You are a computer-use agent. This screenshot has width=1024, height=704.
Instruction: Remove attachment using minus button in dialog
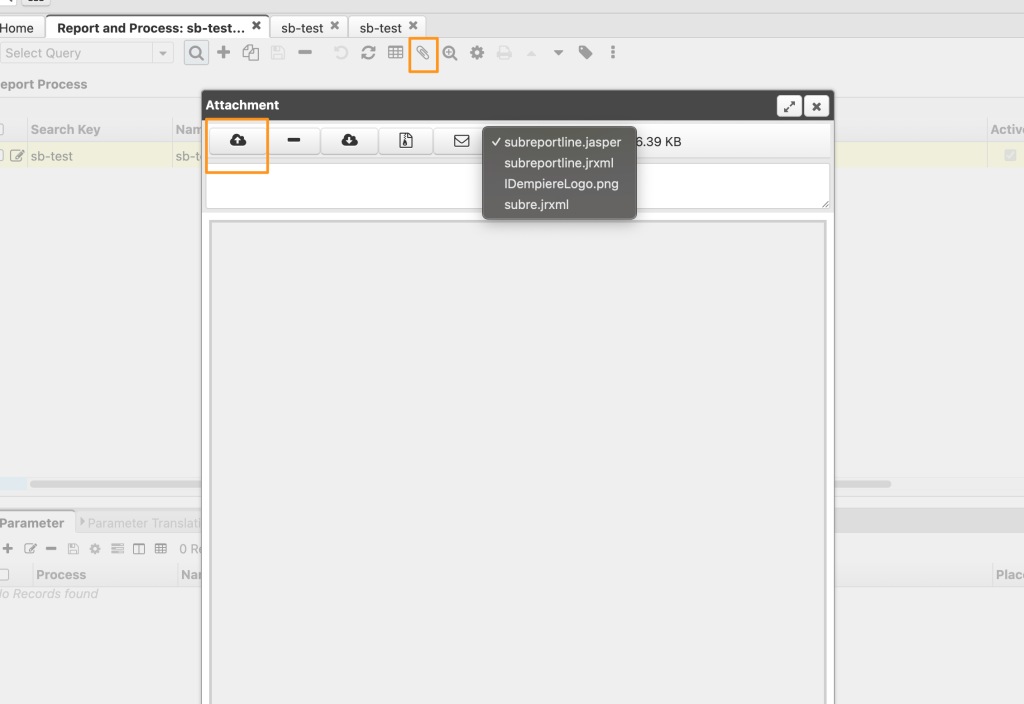point(294,140)
